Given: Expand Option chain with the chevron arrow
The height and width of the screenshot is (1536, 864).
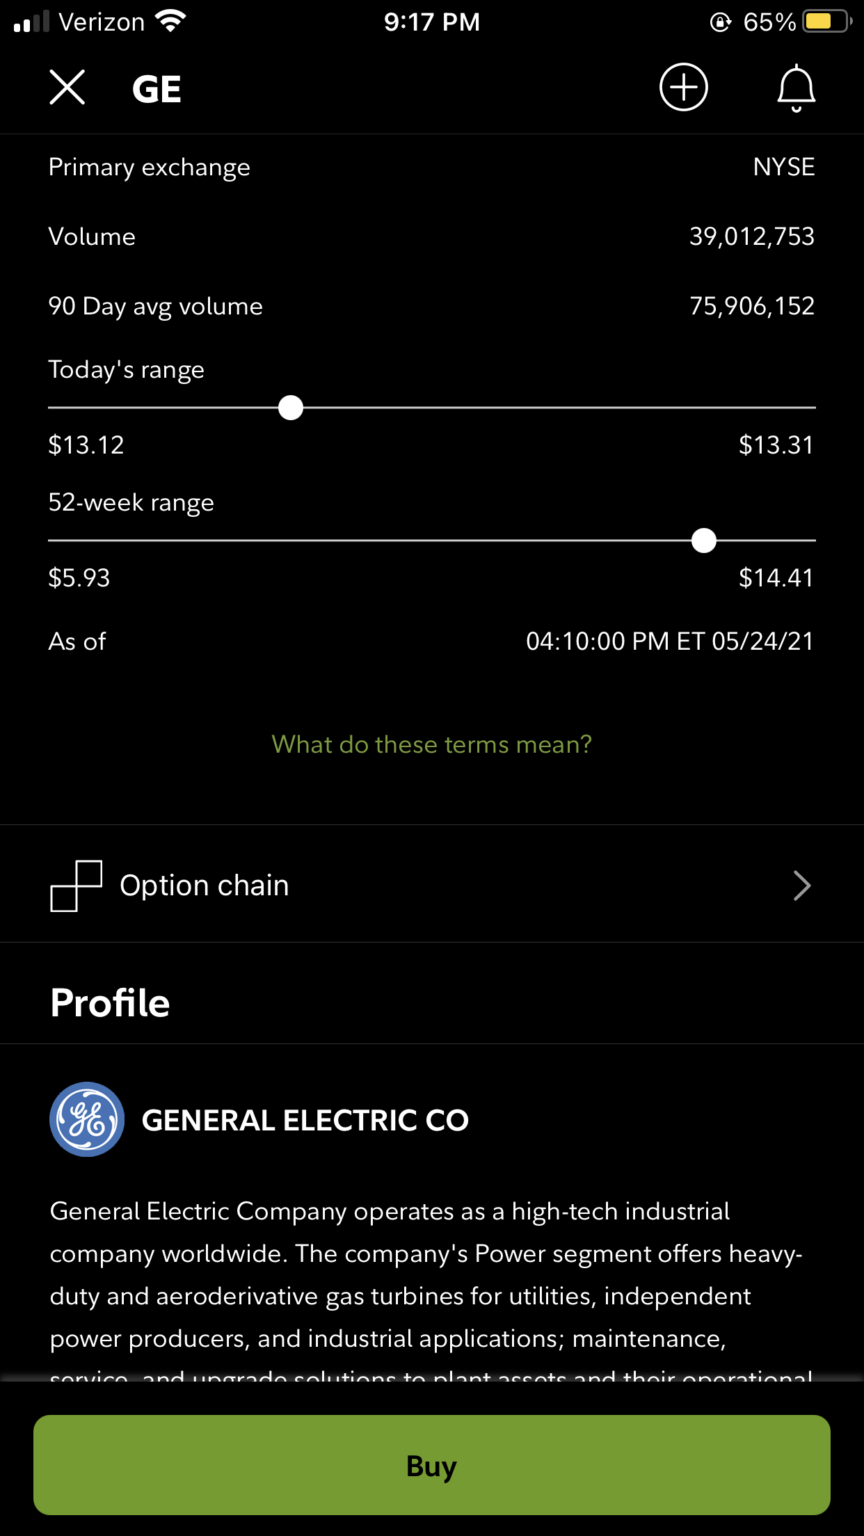Looking at the screenshot, I should click(x=801, y=886).
